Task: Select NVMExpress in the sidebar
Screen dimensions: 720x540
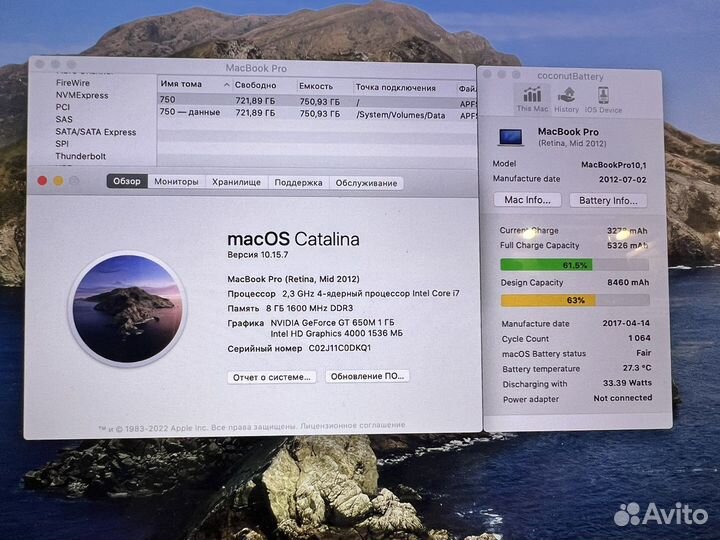Action: 82,96
